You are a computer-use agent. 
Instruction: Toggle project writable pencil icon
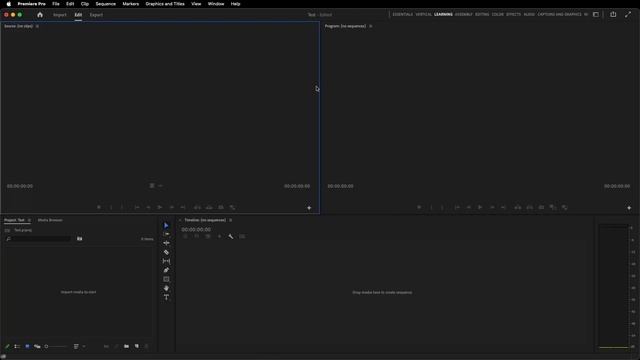click(x=7, y=346)
